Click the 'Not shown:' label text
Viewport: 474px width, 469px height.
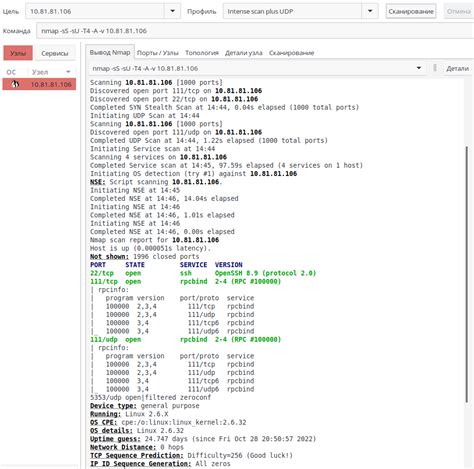[x=109, y=257]
